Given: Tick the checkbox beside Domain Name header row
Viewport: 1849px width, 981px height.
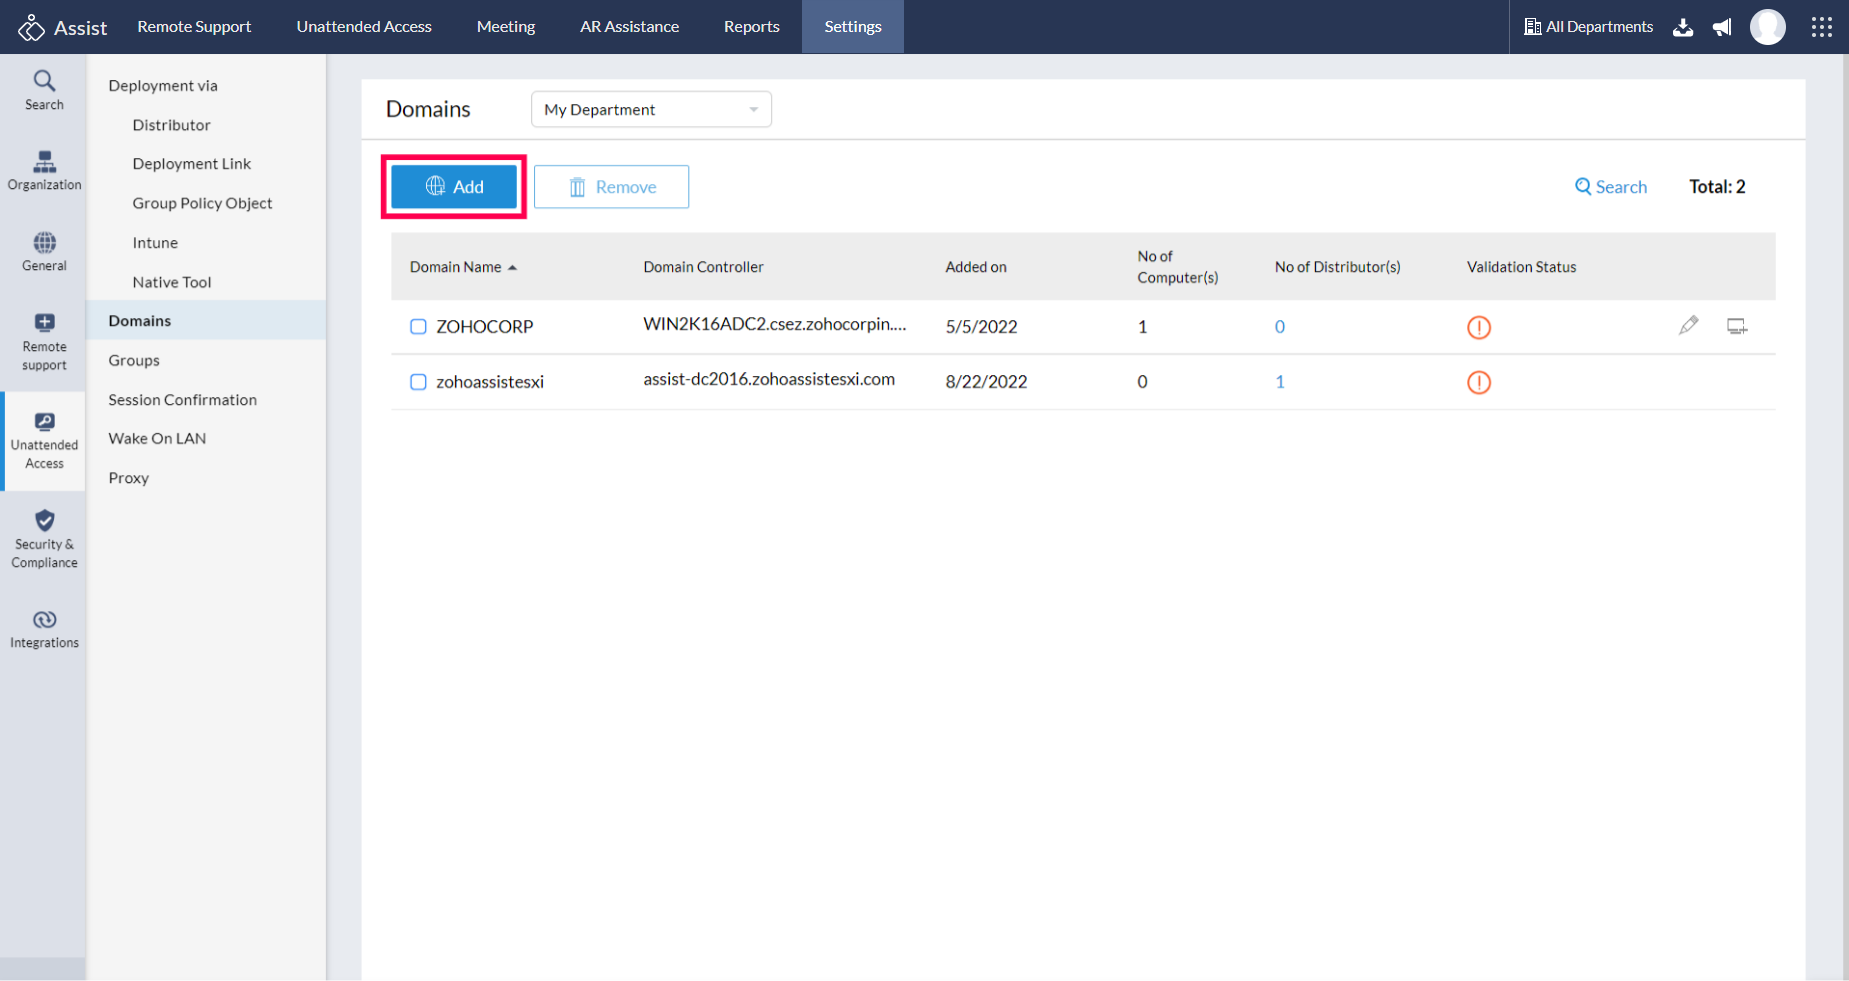Looking at the screenshot, I should [418, 266].
